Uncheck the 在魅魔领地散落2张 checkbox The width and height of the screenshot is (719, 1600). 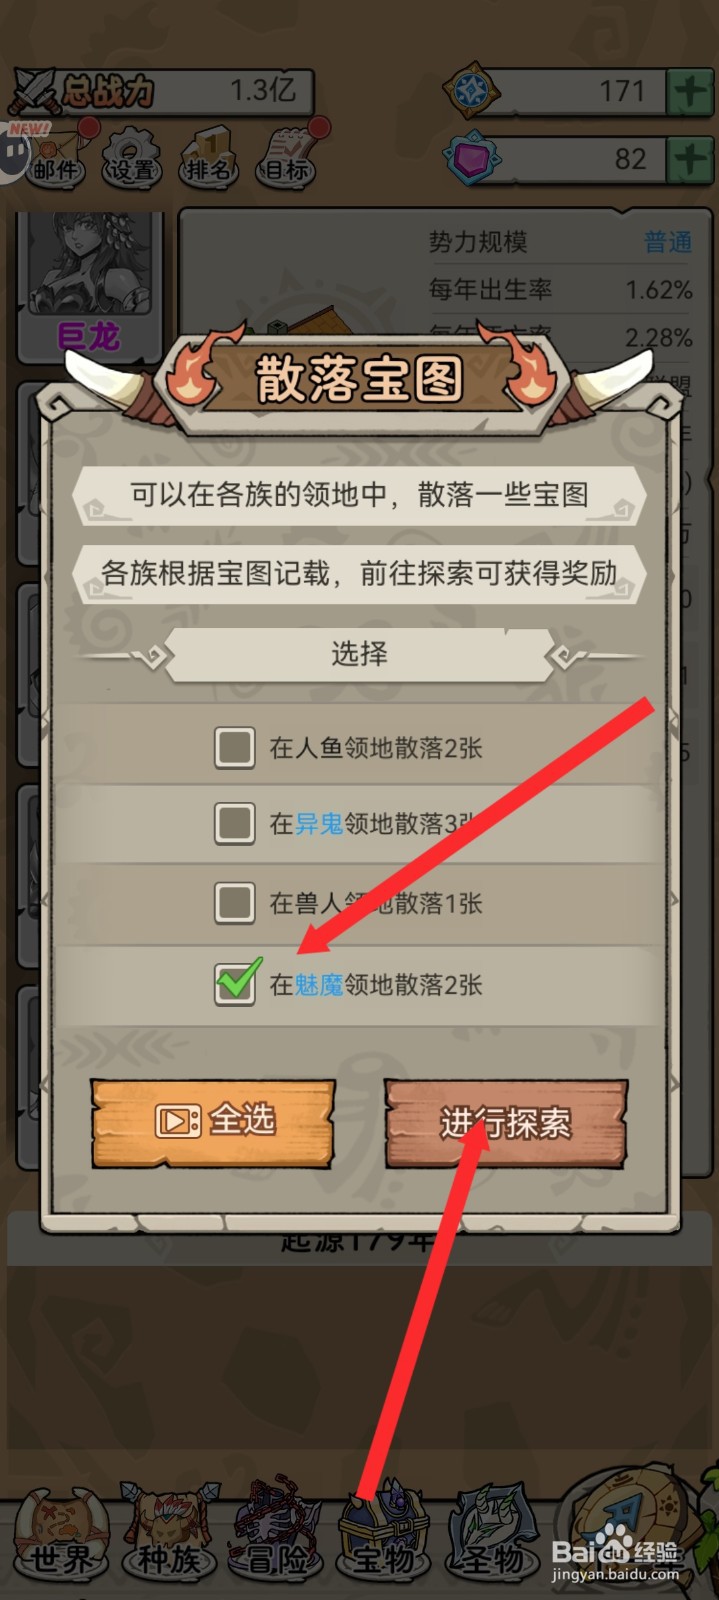(236, 982)
